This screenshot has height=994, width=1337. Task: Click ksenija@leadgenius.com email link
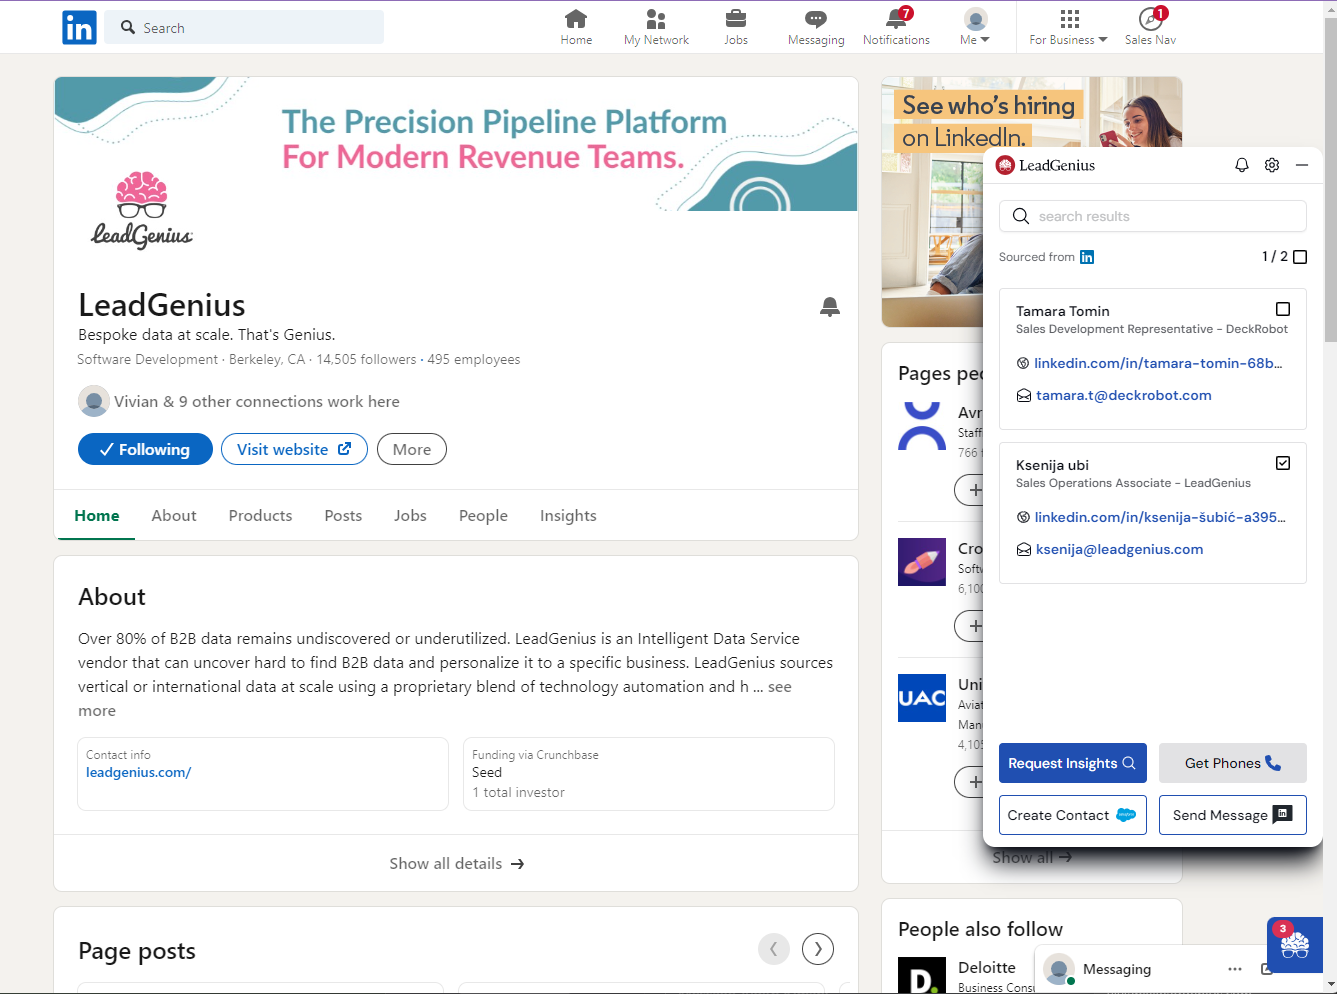[1119, 549]
